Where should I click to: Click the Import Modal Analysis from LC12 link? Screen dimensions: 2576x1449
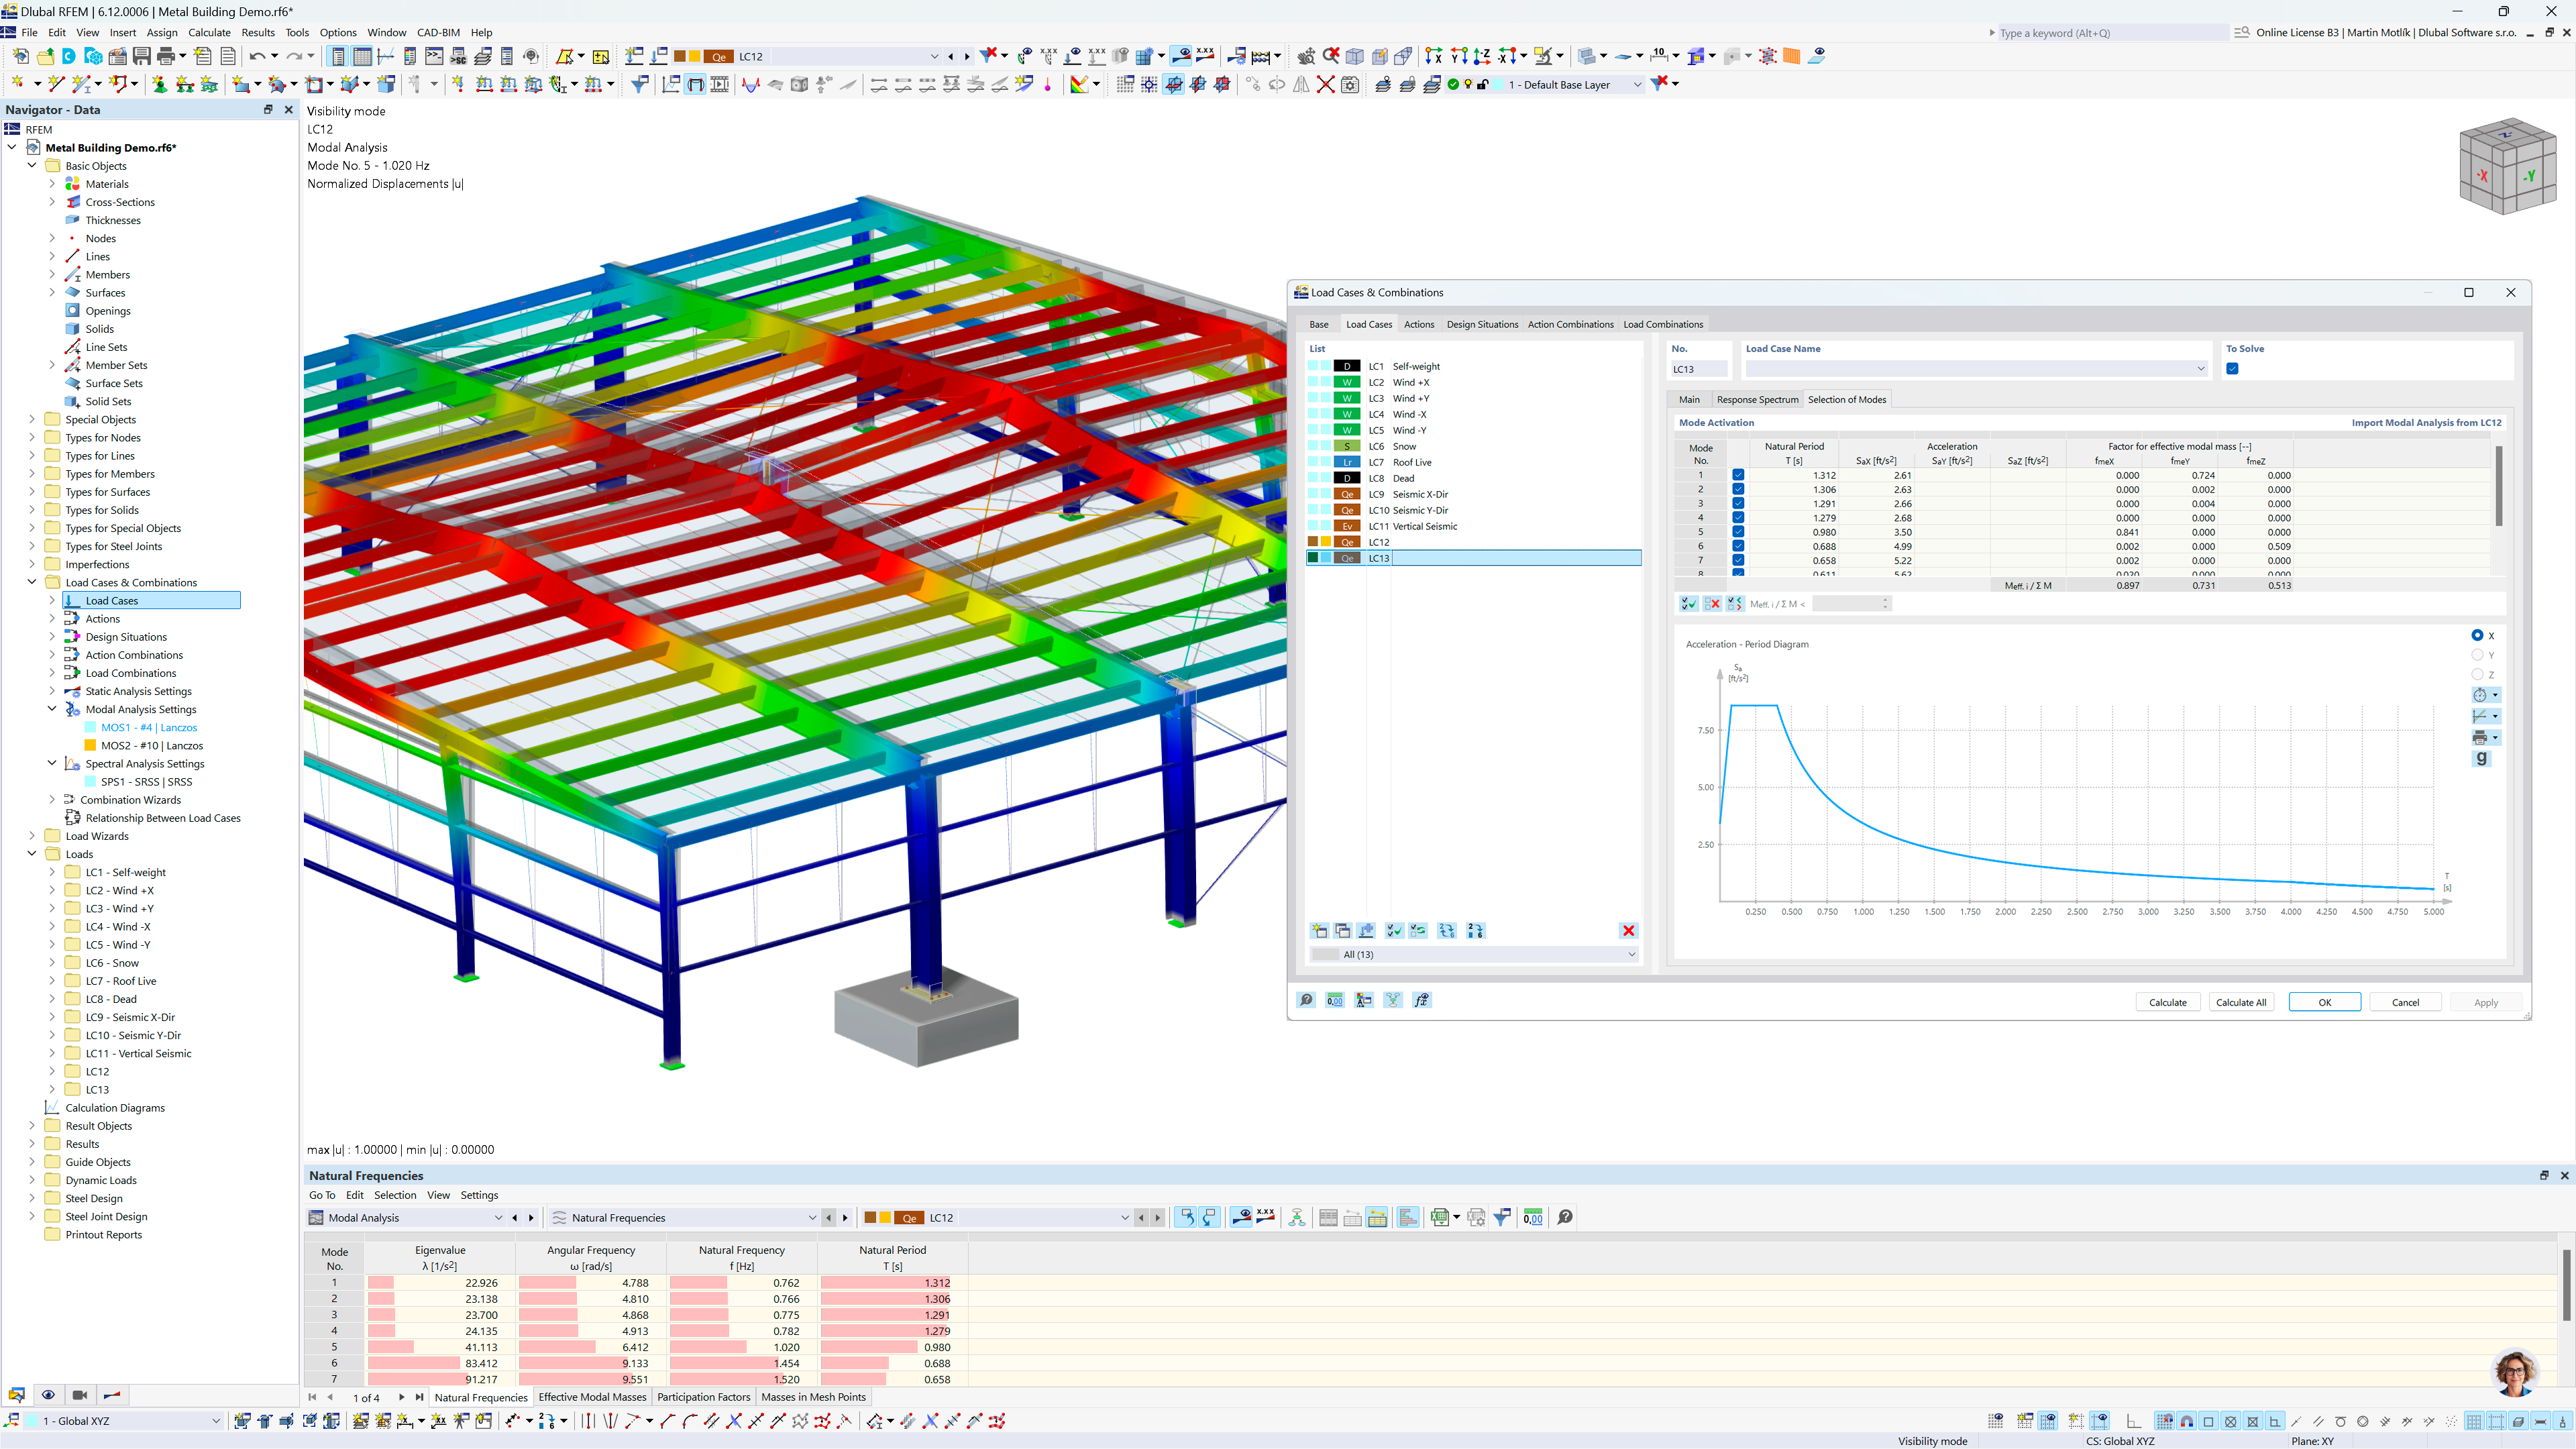pos(2426,422)
